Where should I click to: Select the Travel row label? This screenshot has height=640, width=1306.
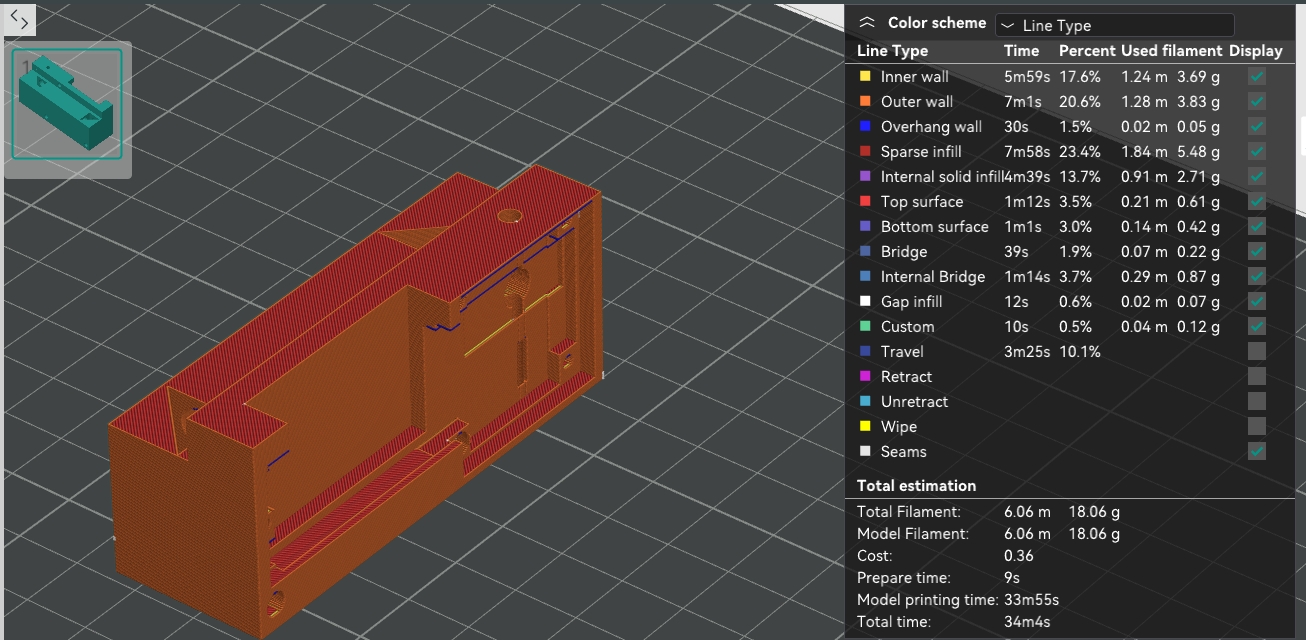[902, 351]
